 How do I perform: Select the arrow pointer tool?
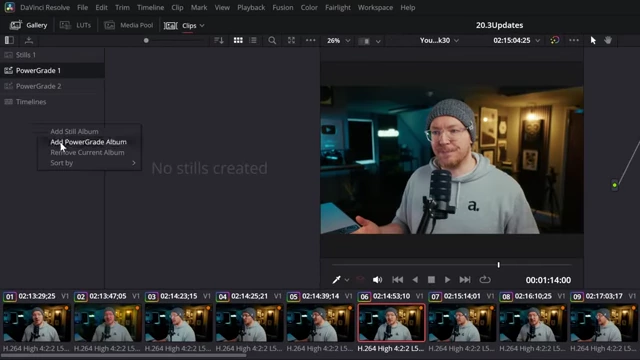coord(593,40)
